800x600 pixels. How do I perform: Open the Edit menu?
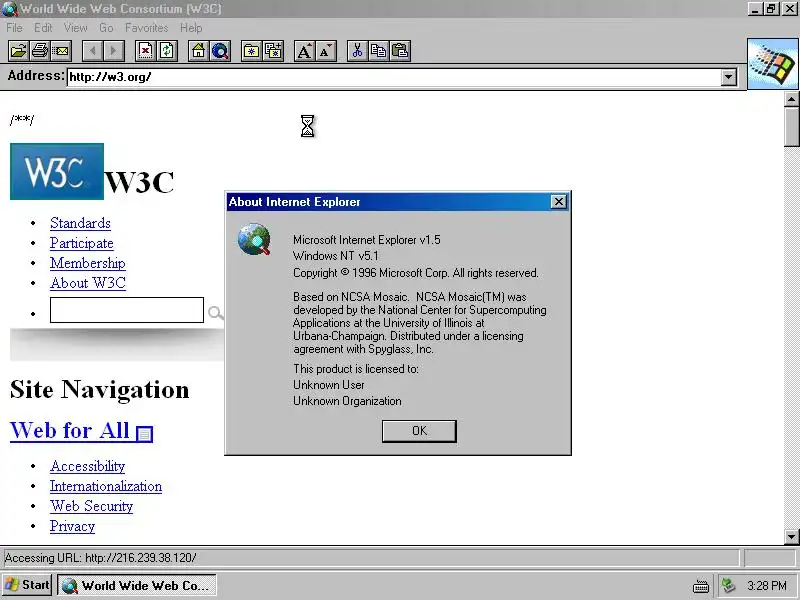43,28
